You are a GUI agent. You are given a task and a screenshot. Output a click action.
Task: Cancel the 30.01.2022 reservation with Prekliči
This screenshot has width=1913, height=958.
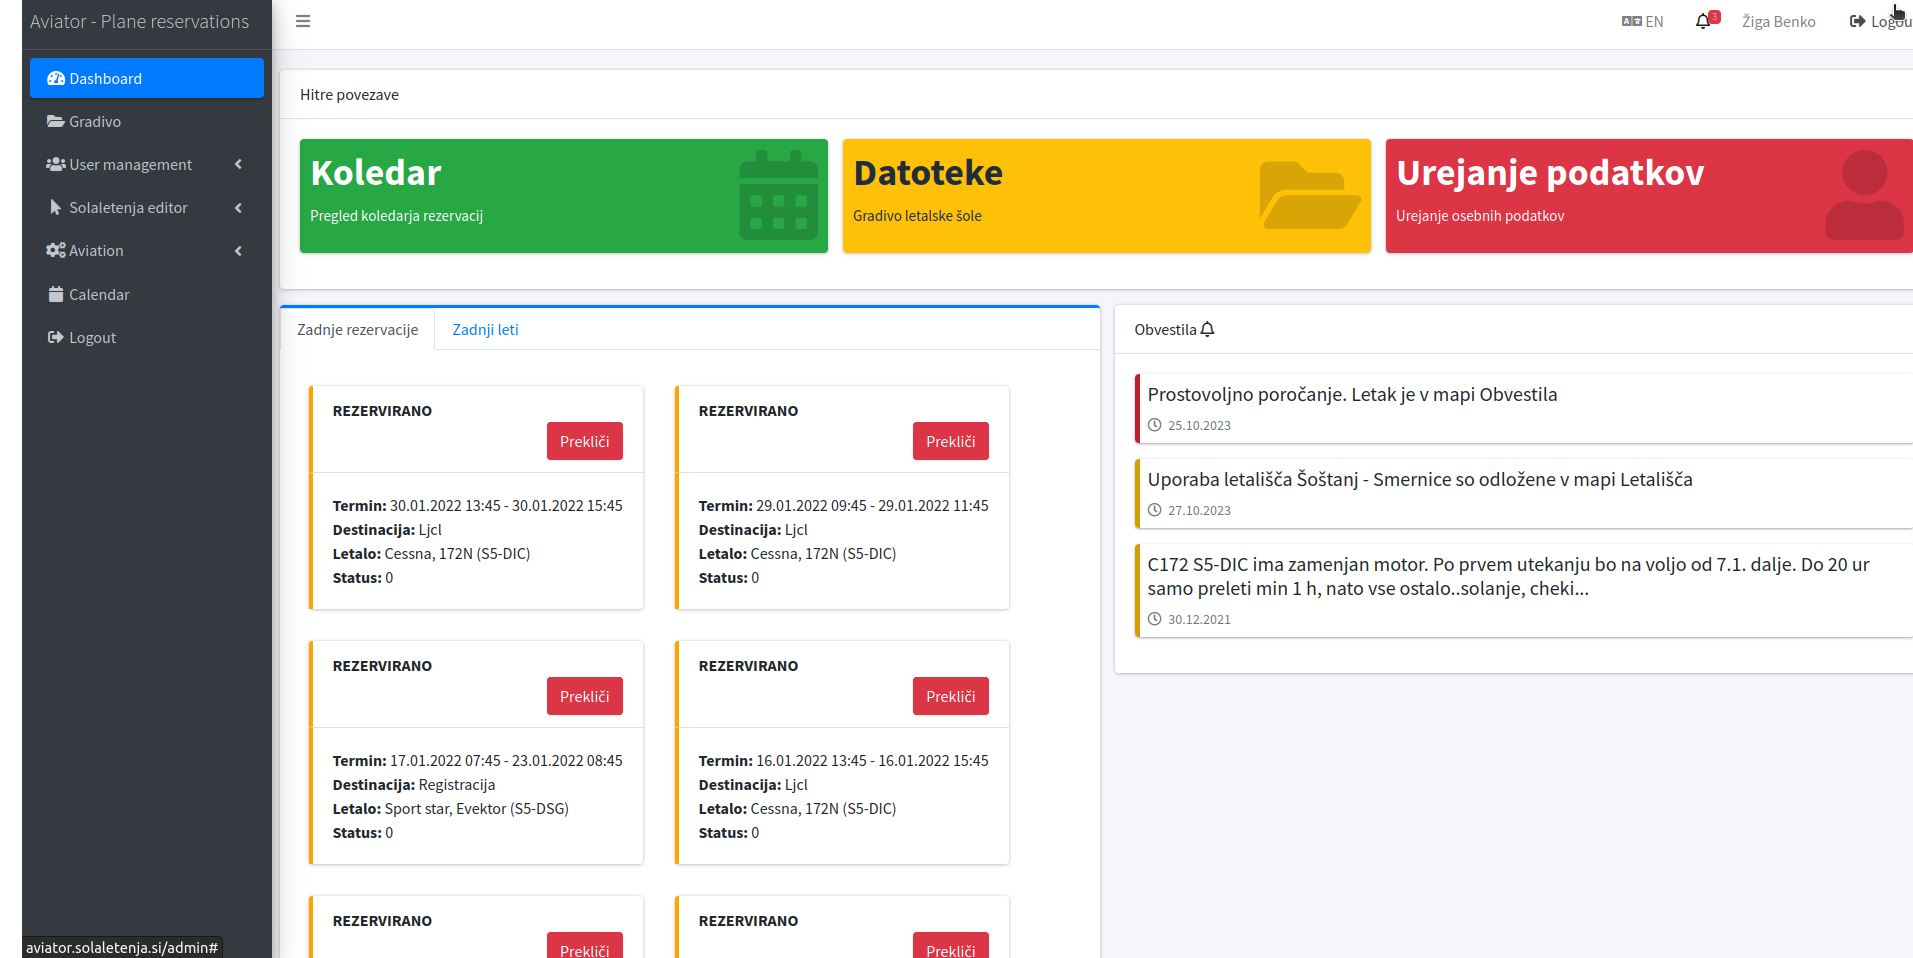(584, 441)
